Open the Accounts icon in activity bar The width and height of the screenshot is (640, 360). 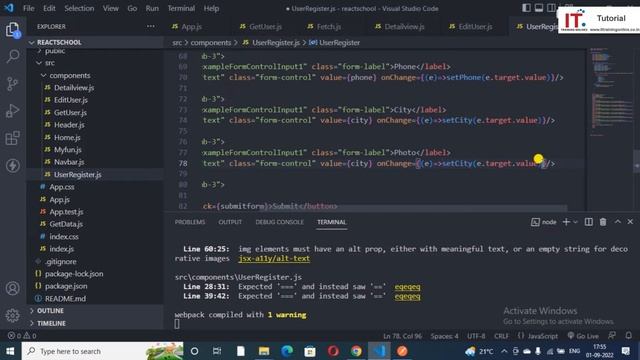pos(13,288)
